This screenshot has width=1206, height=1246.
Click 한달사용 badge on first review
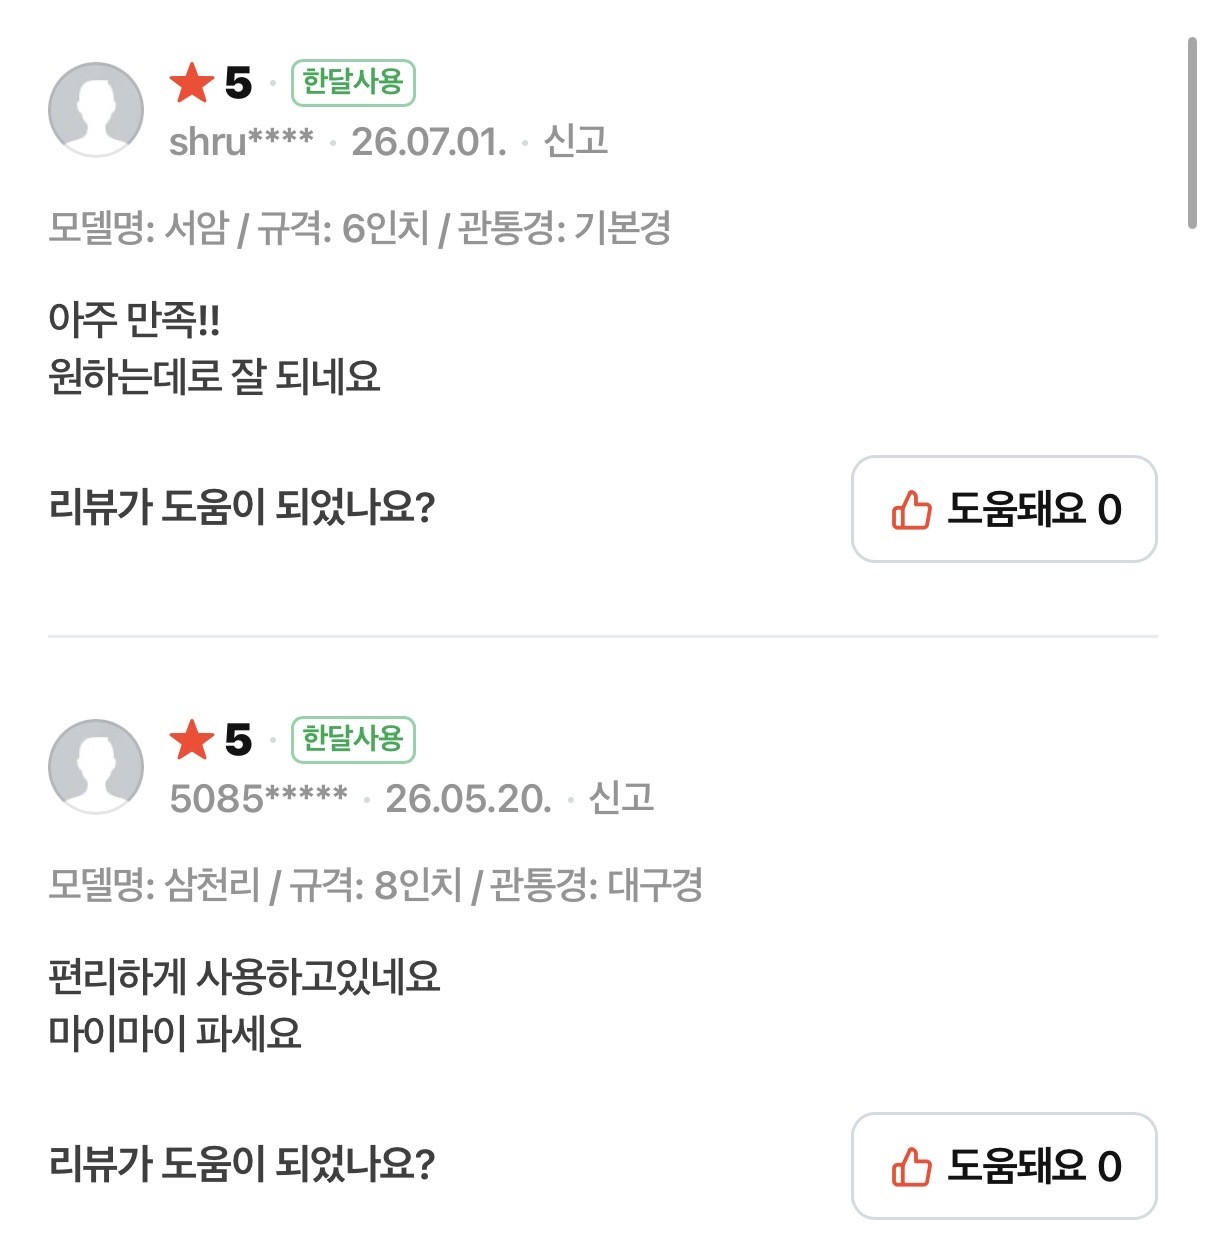(353, 82)
